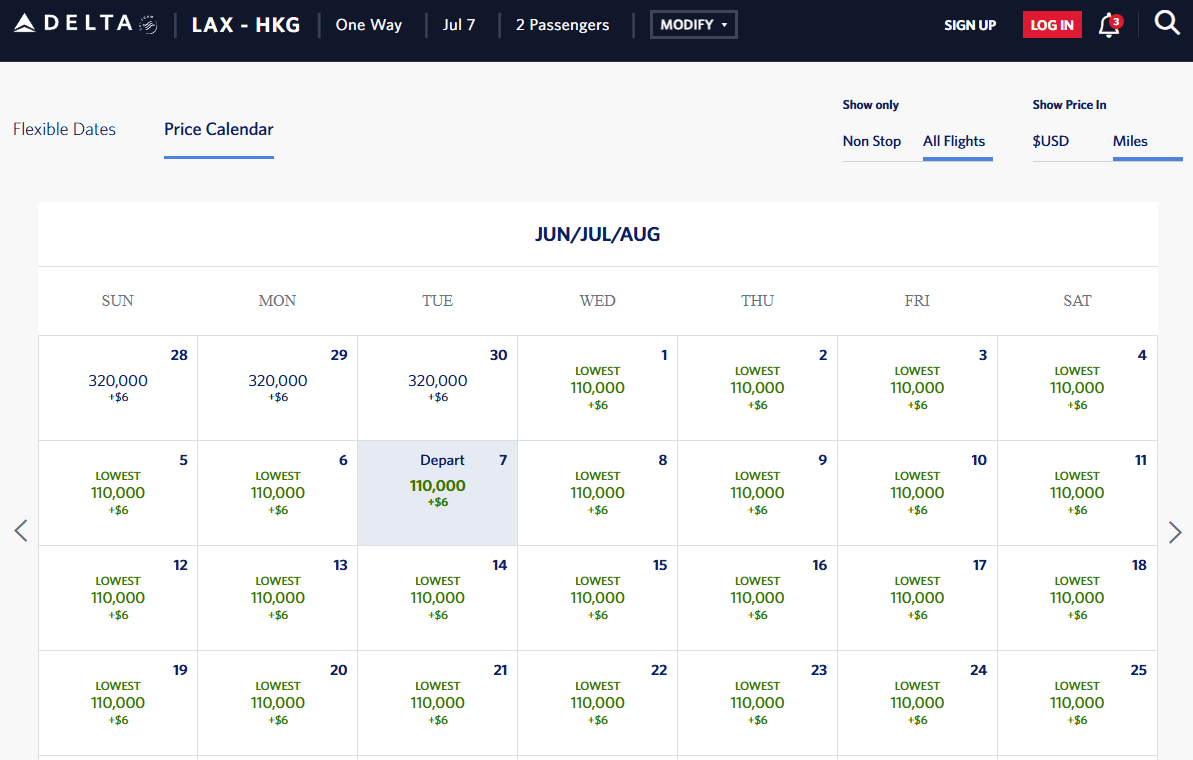Choose the 25 date cell
The width and height of the screenshot is (1193, 760).
click(x=1077, y=703)
